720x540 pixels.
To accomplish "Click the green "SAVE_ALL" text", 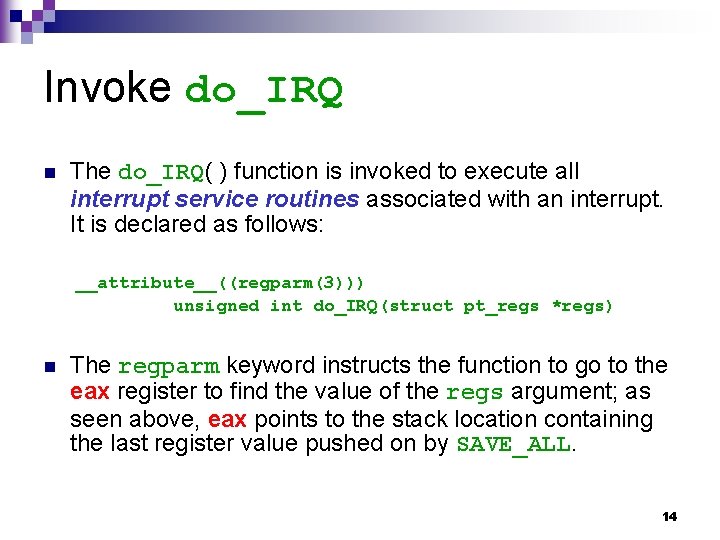I will point(514,445).
